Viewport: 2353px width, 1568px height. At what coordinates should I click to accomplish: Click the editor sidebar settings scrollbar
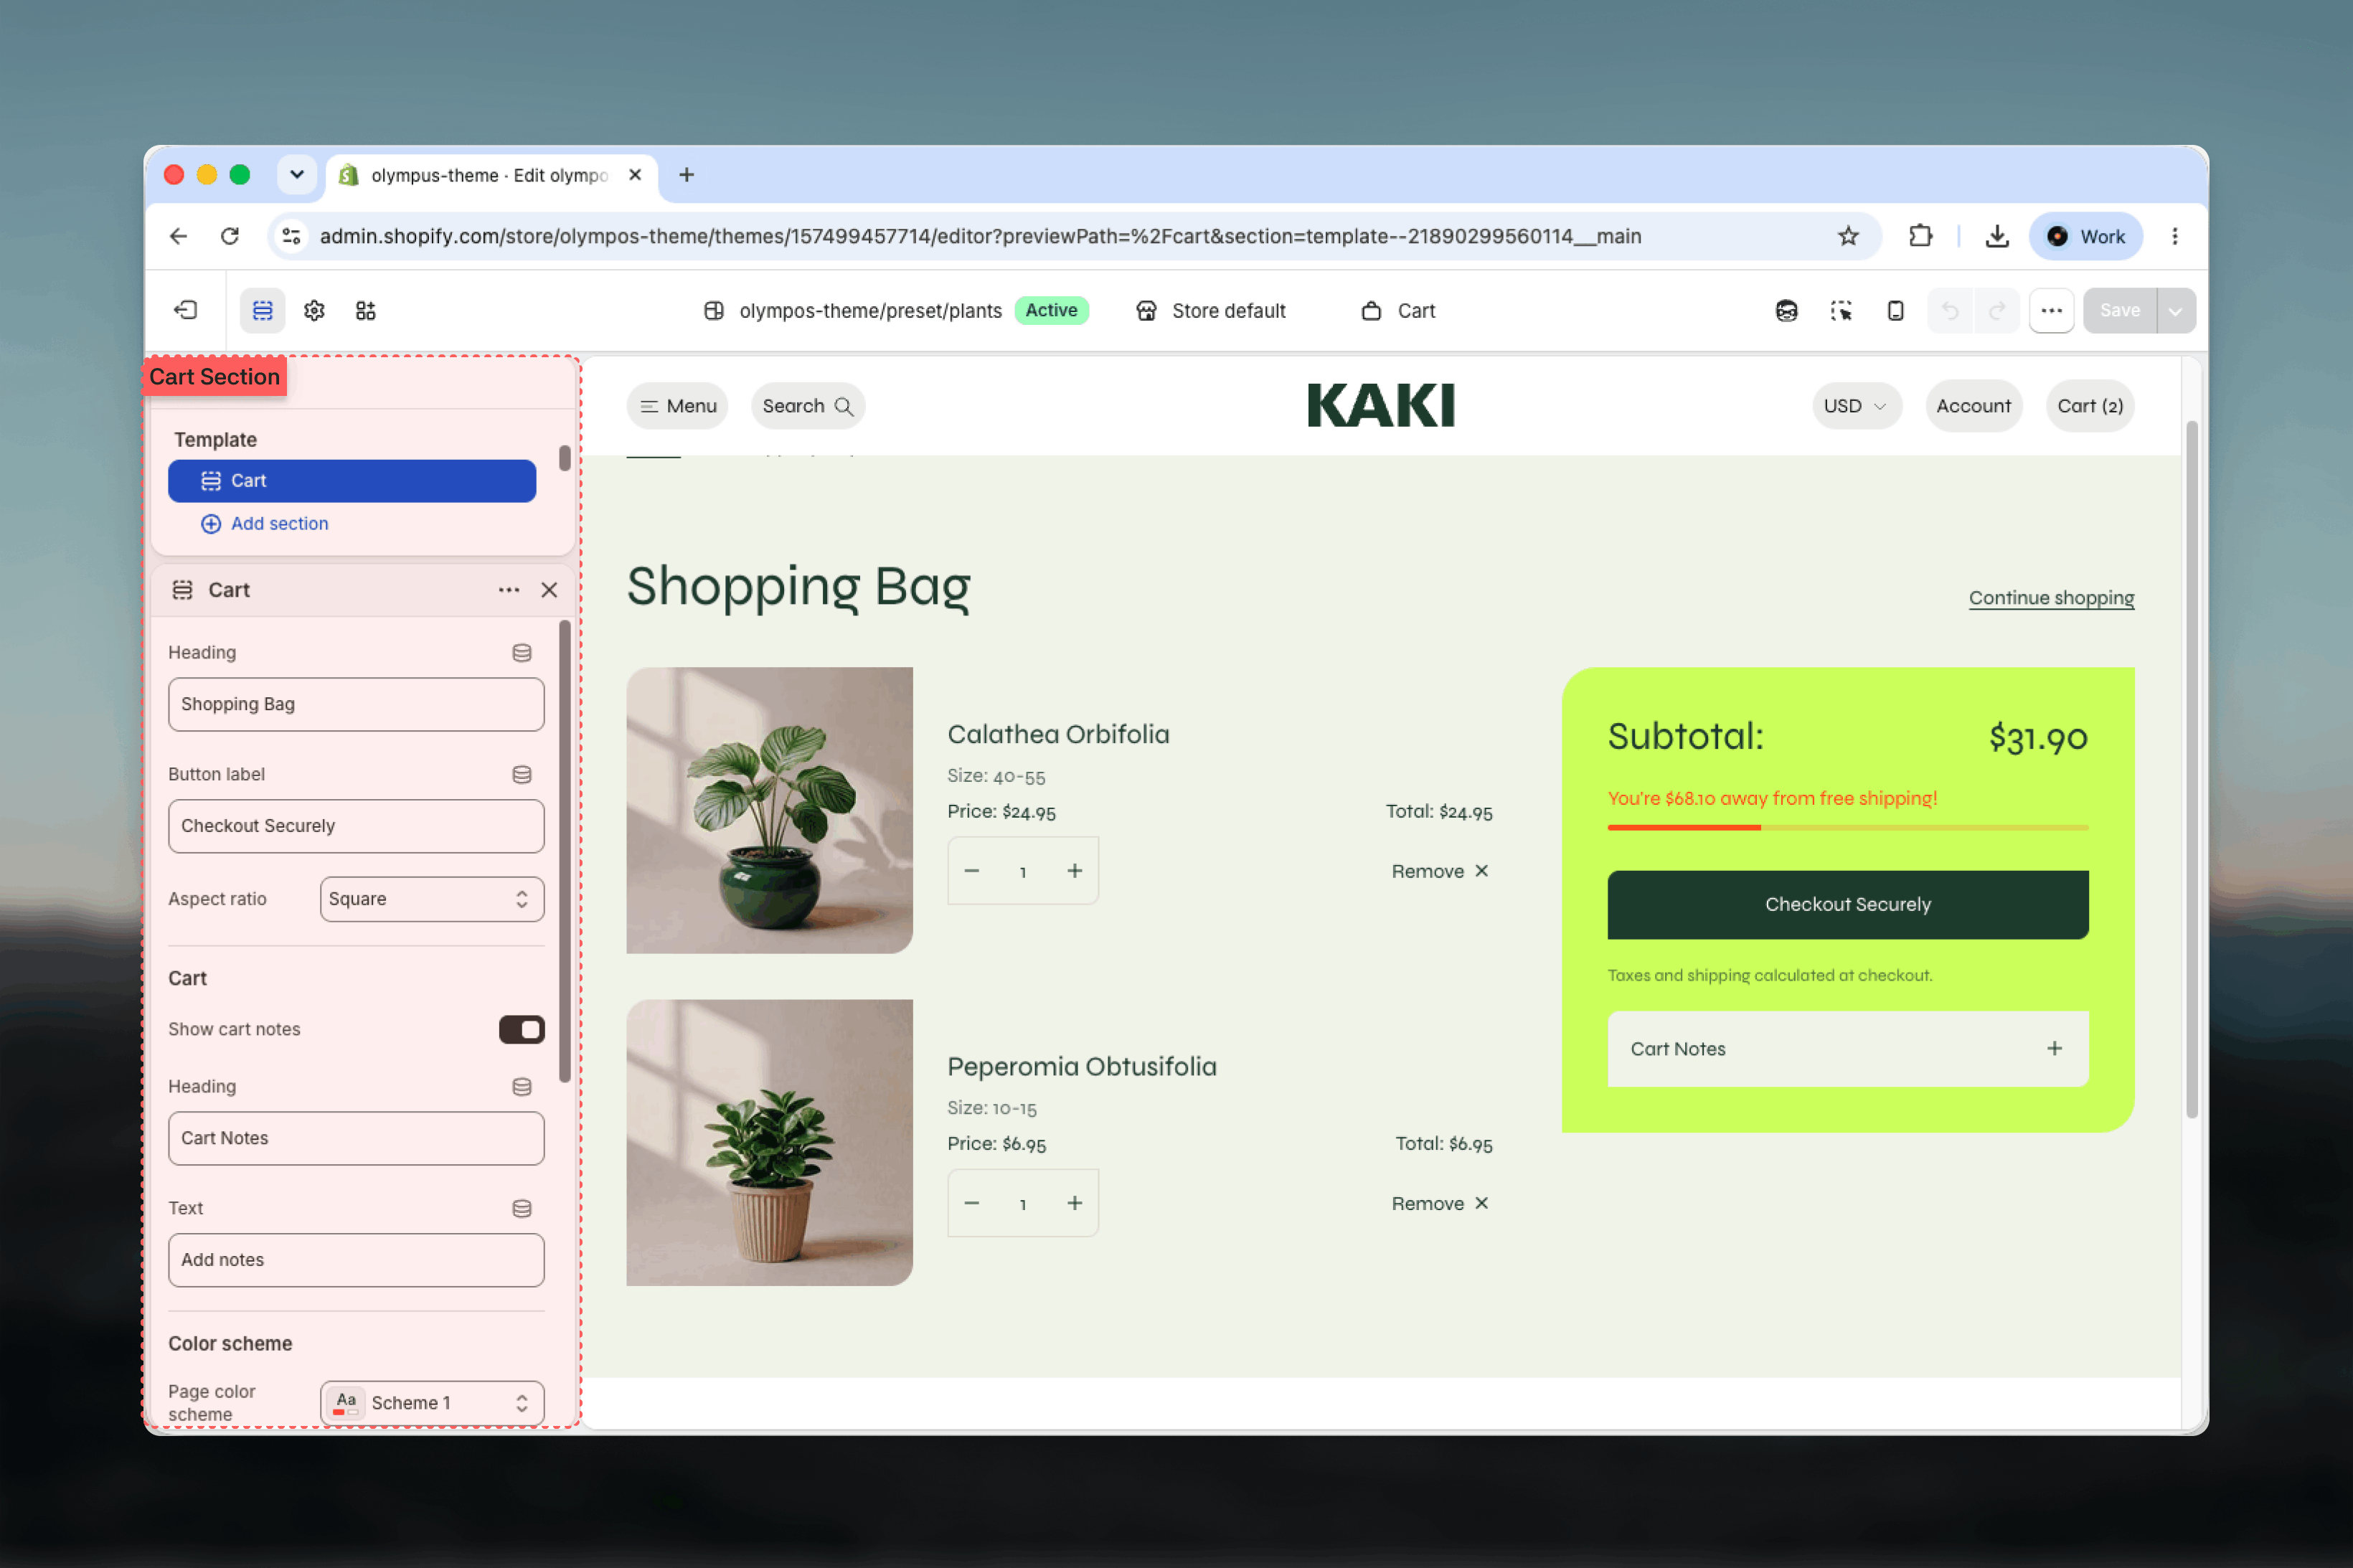[x=565, y=851]
